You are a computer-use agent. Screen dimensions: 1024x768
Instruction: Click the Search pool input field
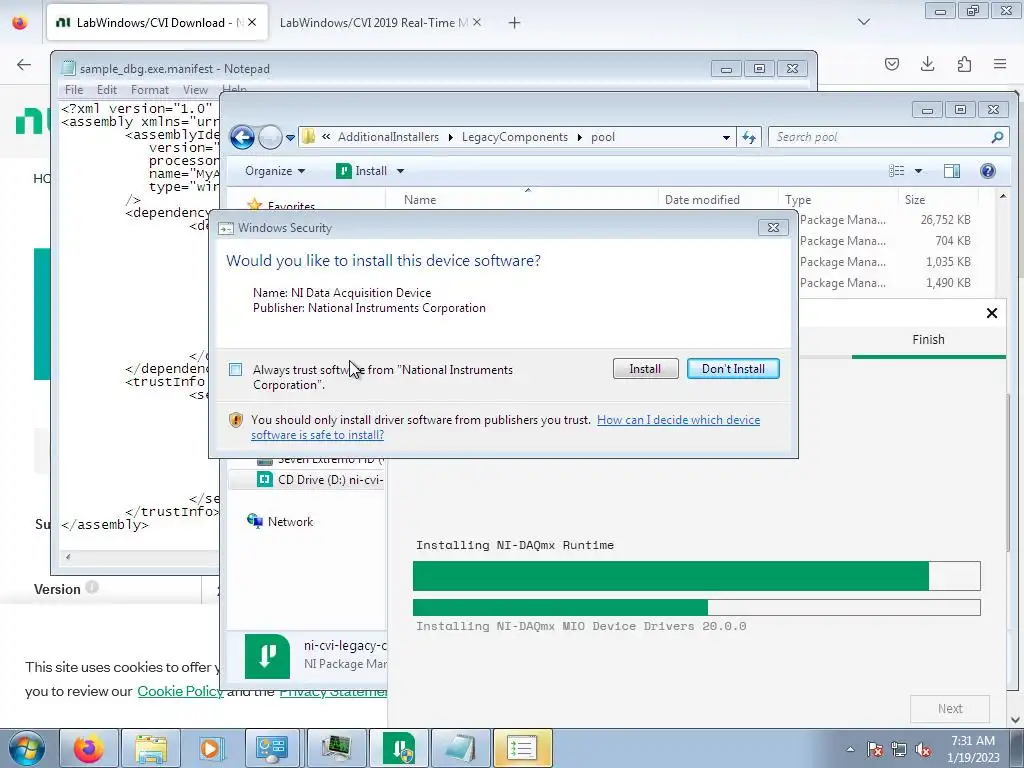878,137
